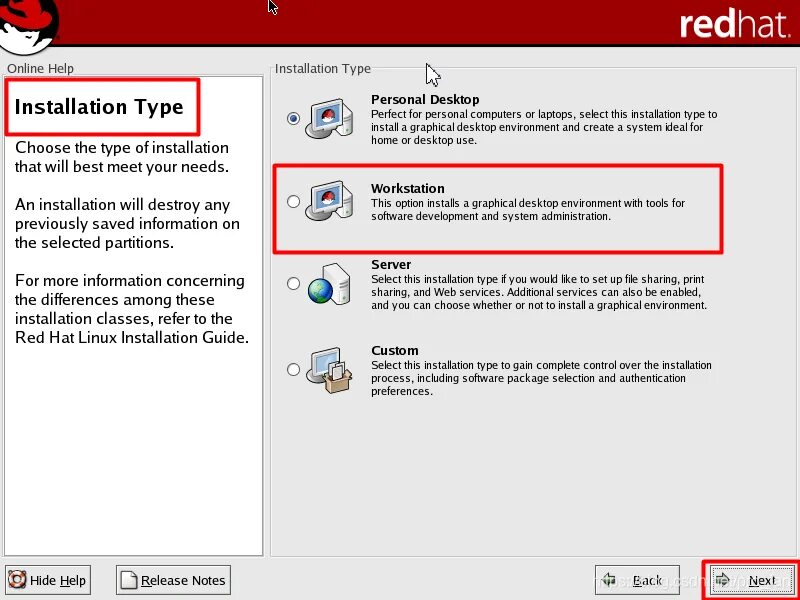Click the Workstation description text
Viewport: 800px width, 600px height.
528,210
